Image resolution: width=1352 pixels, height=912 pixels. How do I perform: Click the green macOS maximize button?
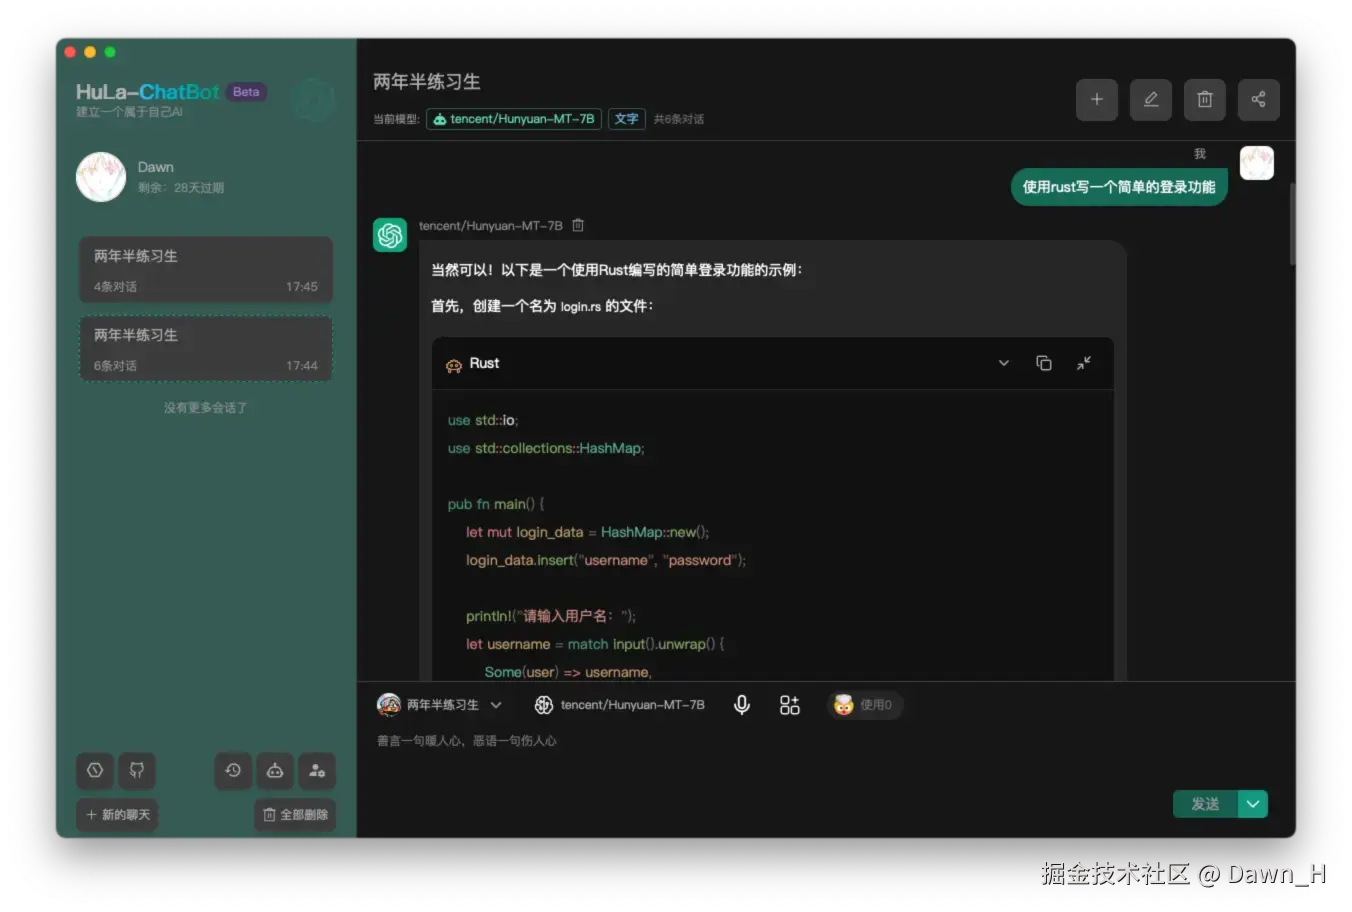click(110, 52)
